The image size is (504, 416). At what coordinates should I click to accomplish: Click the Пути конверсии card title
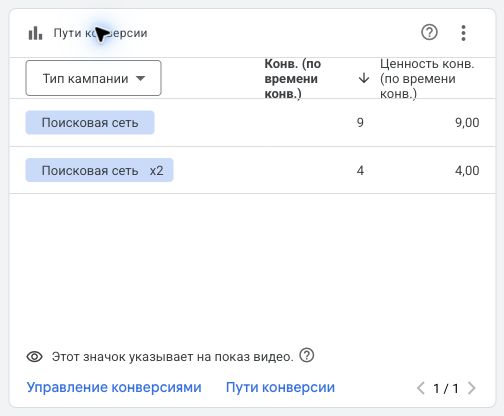point(100,33)
